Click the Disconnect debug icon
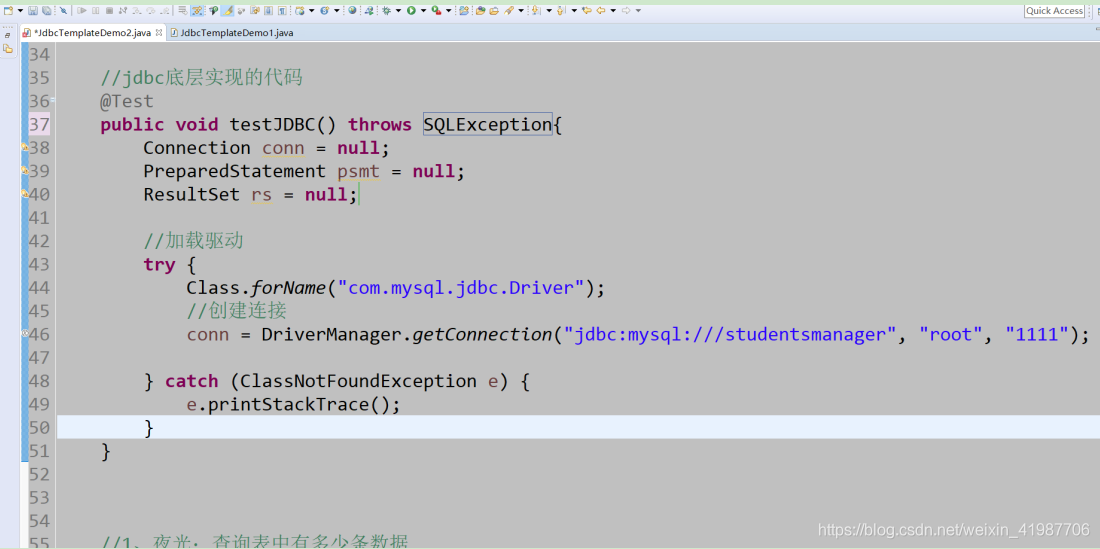The image size is (1100, 549). coord(123,11)
